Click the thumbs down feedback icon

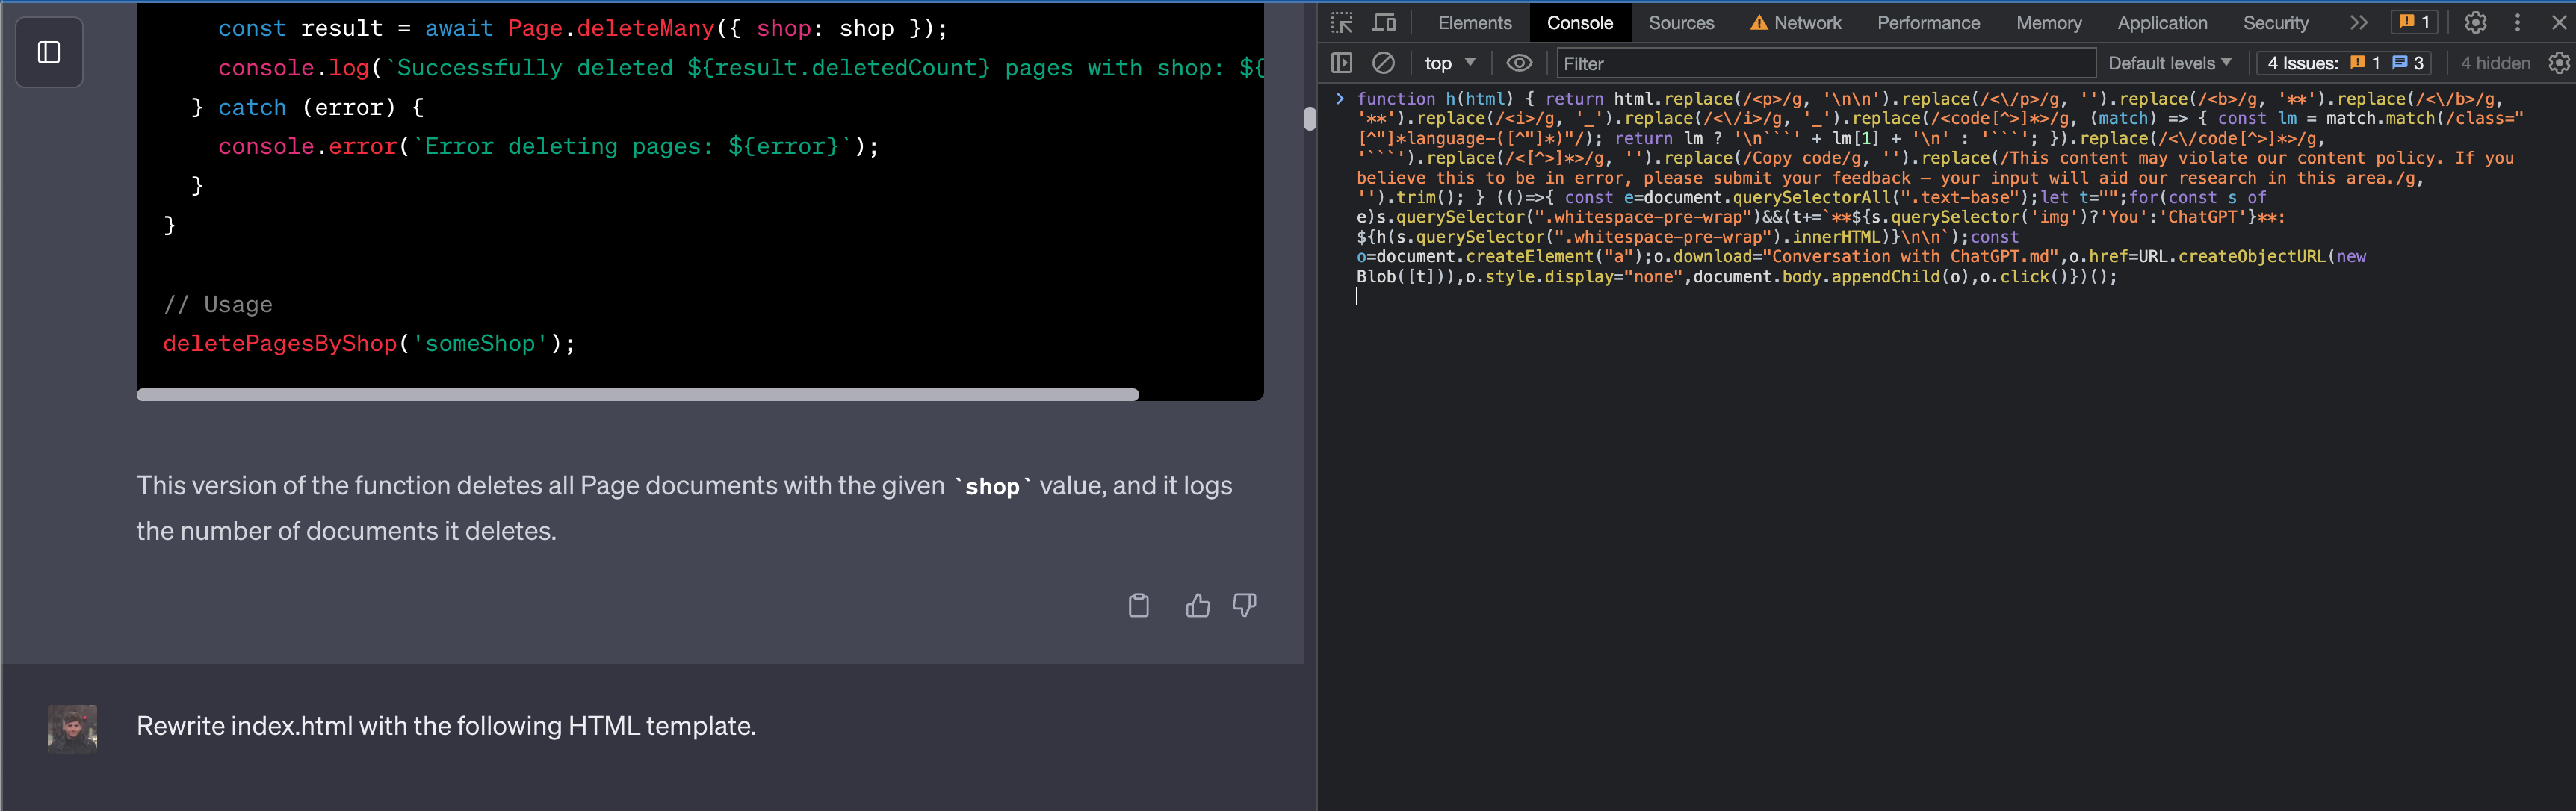tap(1244, 605)
